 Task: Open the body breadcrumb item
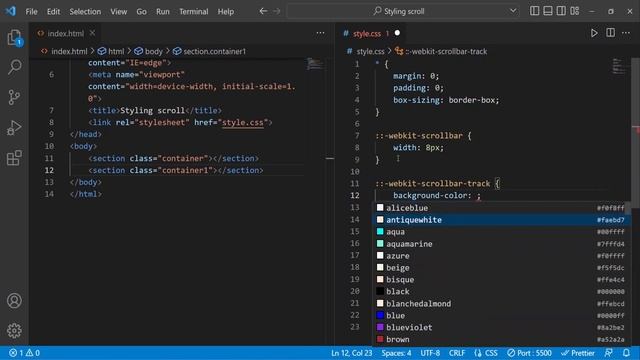tap(149, 51)
